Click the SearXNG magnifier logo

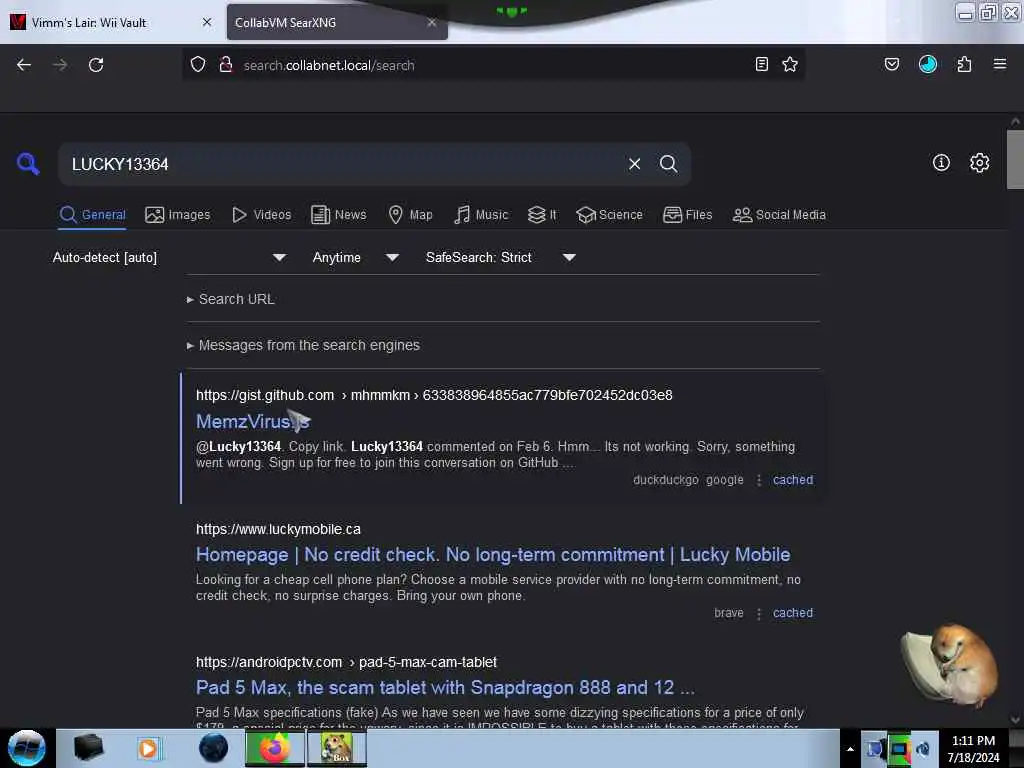28,163
